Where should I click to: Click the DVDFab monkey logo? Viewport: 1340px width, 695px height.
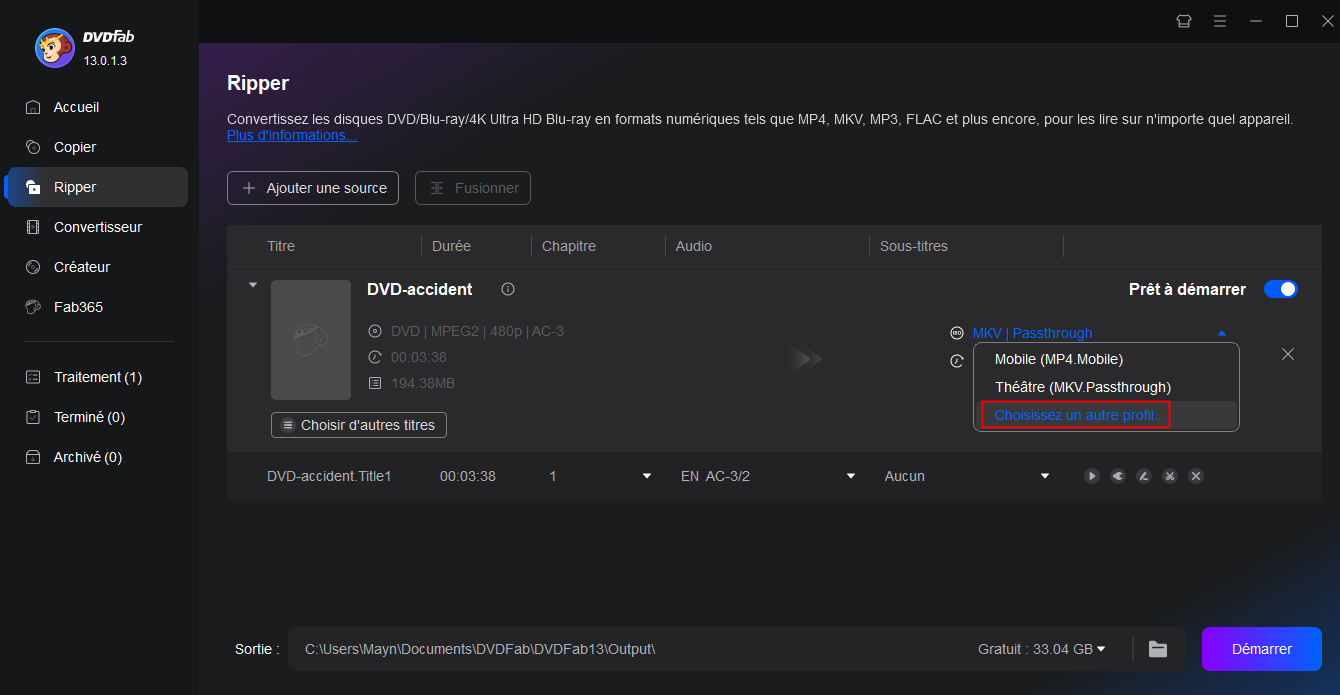54,47
